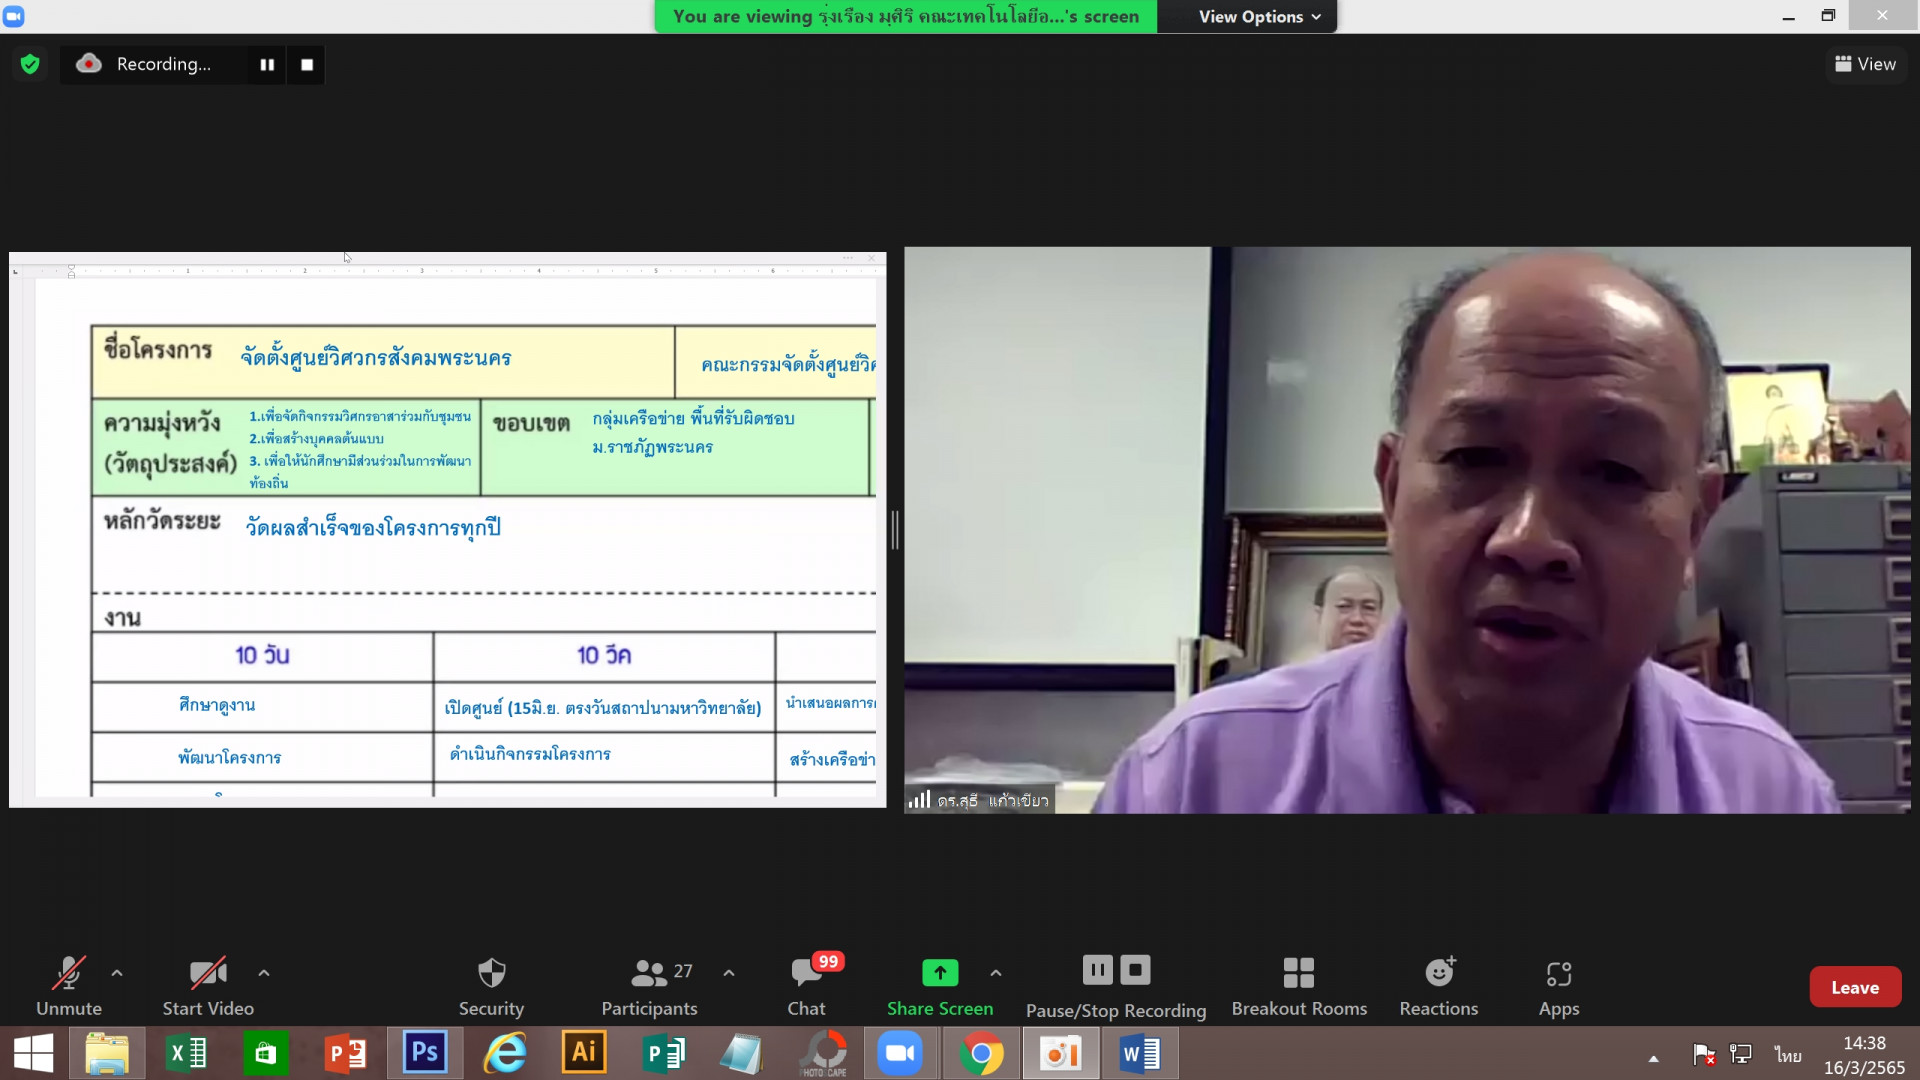Click the หลักวัดระยะ label in the shared document
The width and height of the screenshot is (1920, 1080).
pyautogui.click(x=162, y=520)
